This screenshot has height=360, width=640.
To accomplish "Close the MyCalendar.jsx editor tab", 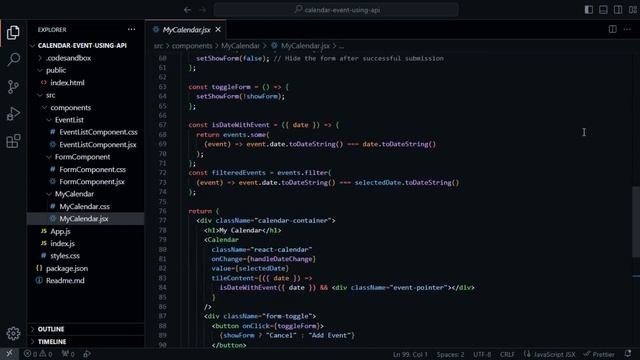I will [218, 29].
